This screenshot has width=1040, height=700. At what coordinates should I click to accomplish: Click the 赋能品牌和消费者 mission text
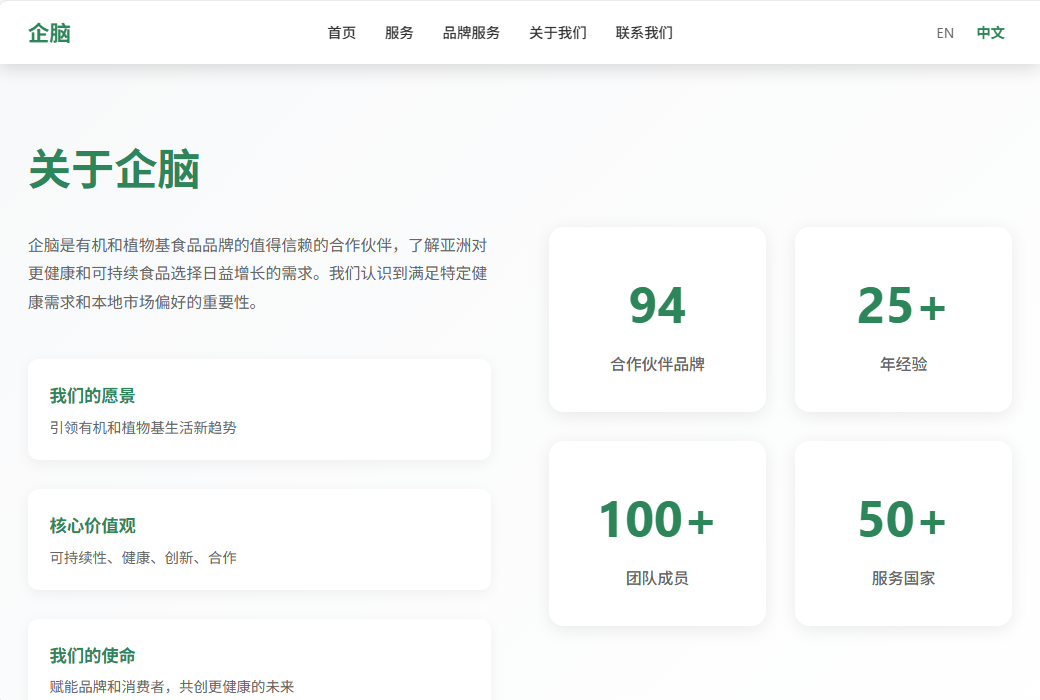[172, 687]
